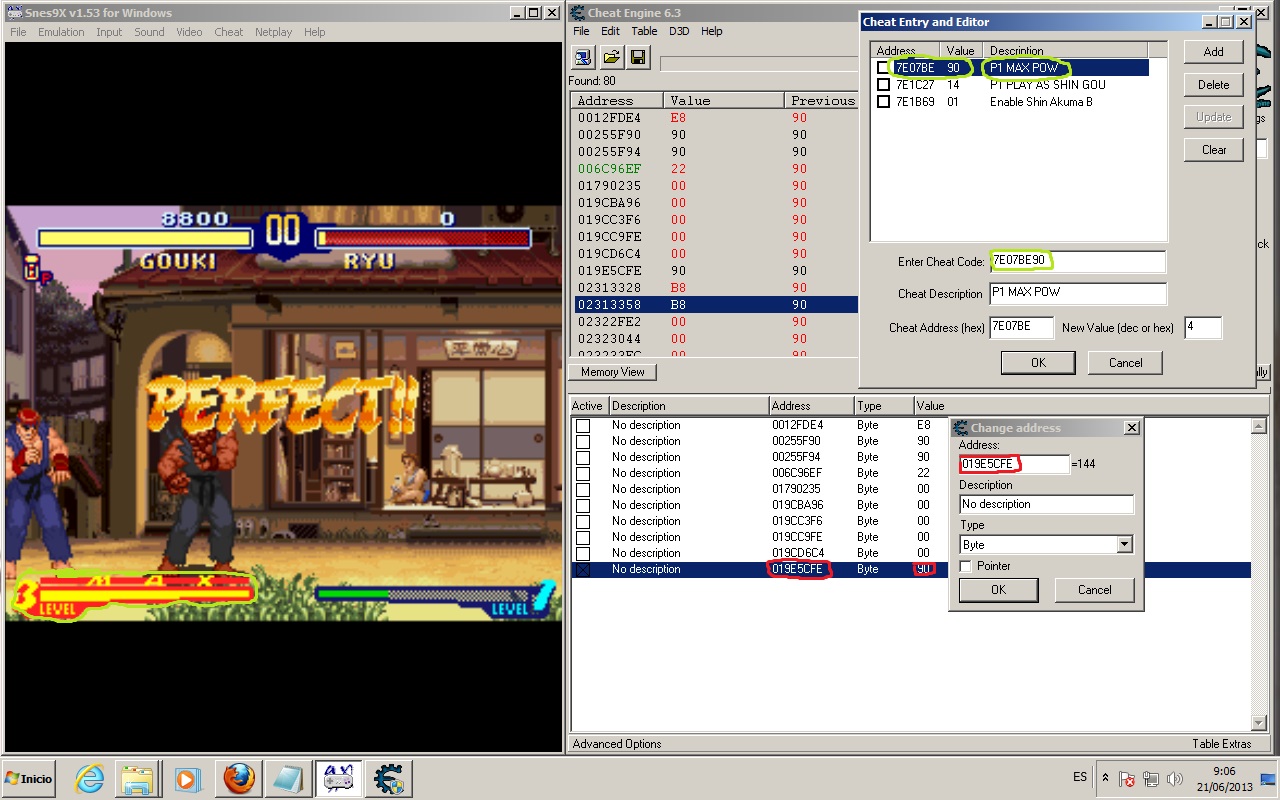Open Internet Explorer from the taskbar
1280x800 pixels.
click(x=90, y=778)
